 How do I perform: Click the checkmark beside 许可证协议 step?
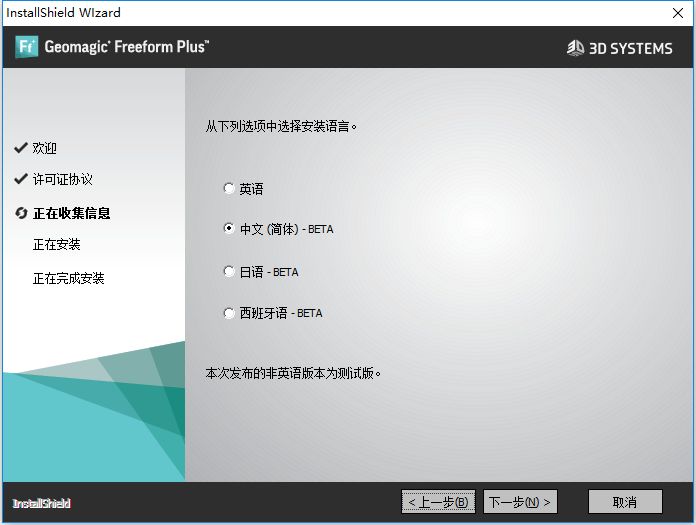click(21, 179)
